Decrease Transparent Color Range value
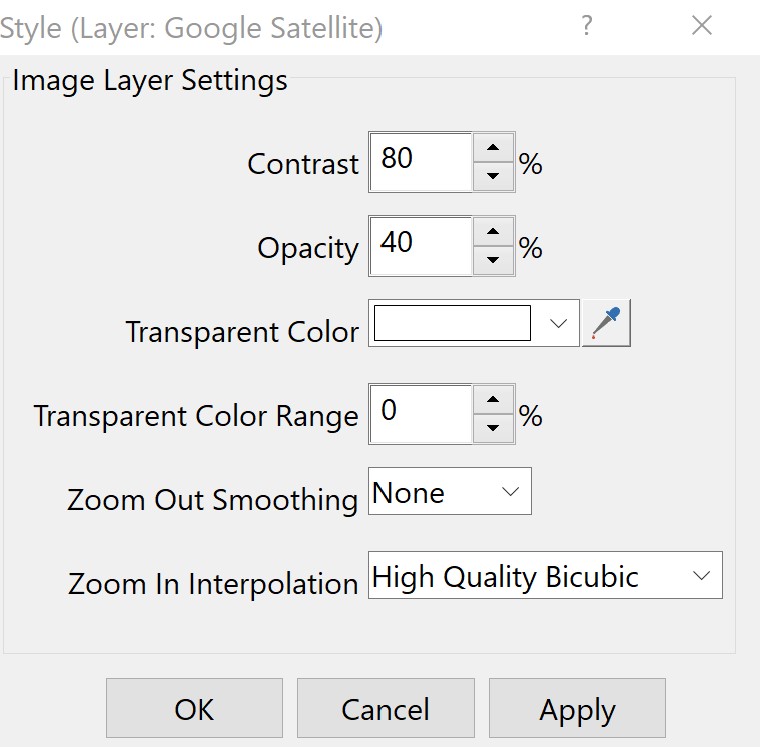The image size is (760, 747). tap(492, 428)
